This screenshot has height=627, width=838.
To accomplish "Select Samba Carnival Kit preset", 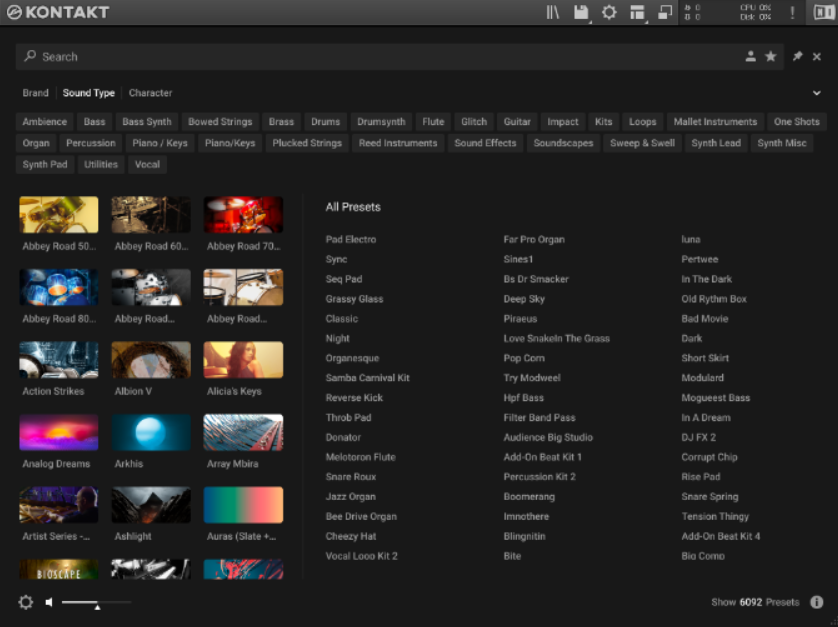I will click(x=368, y=378).
